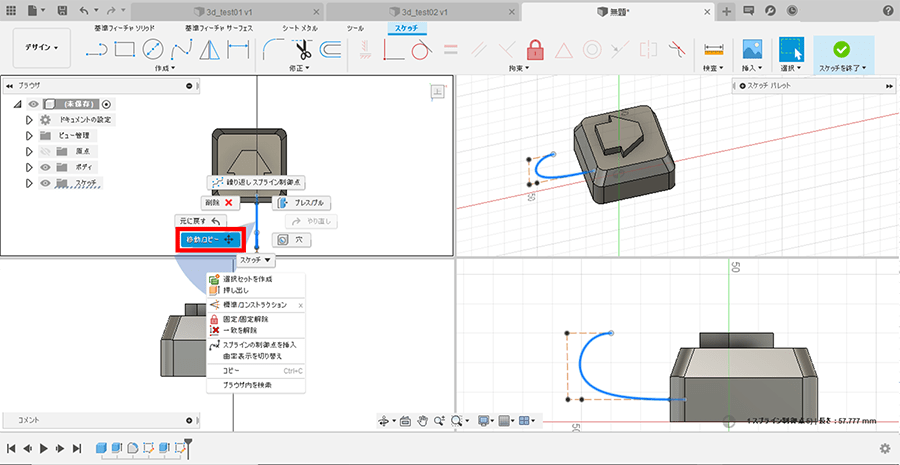Select the Circle sketch tool

tap(153, 50)
